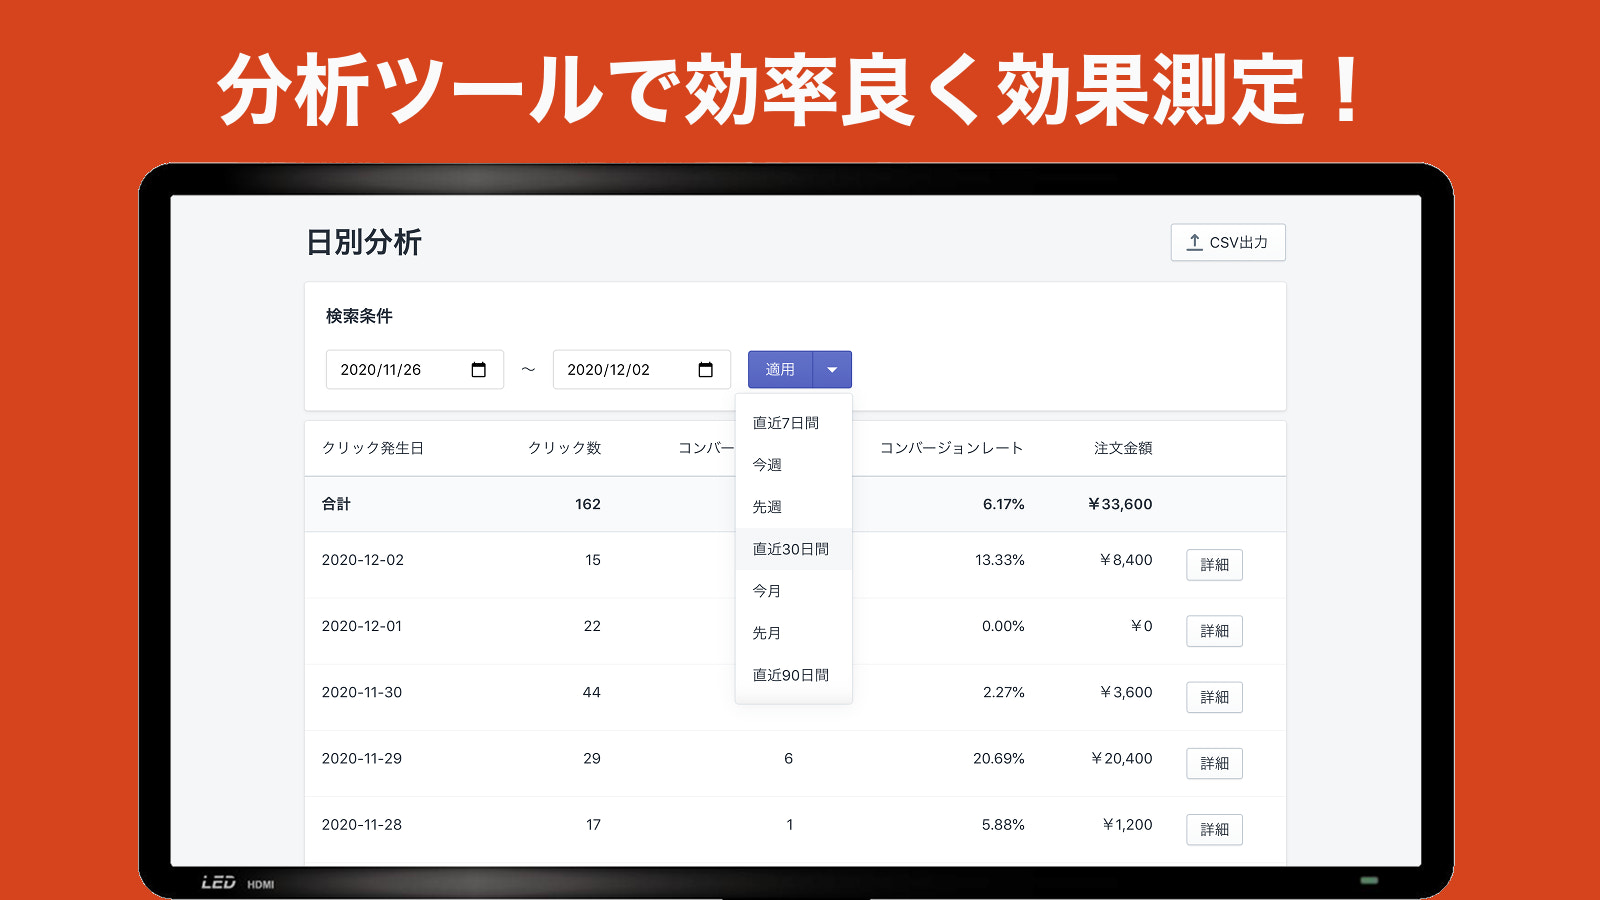Select the 直近30日間 preset option

(791, 549)
